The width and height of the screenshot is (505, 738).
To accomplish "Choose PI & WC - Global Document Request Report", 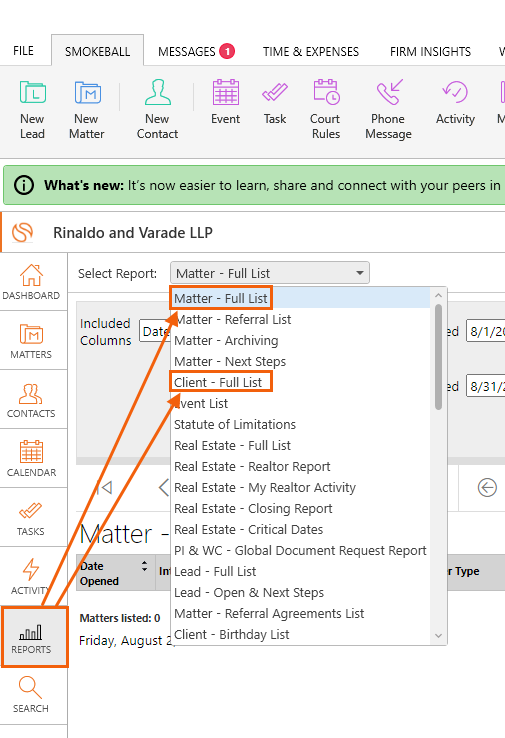I will point(299,550).
